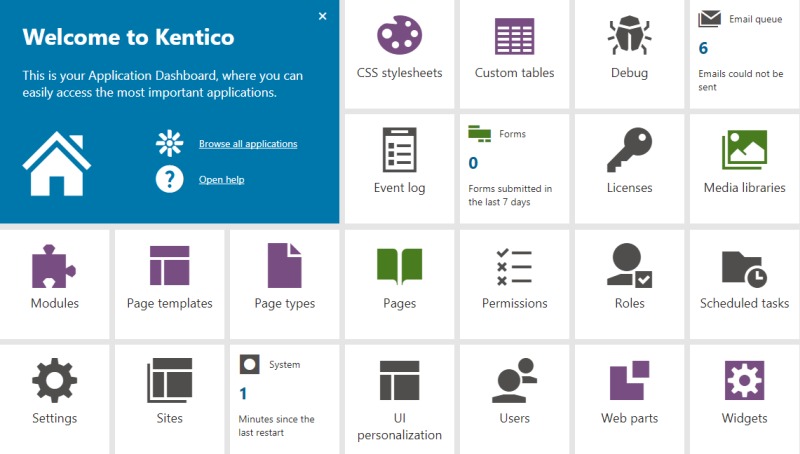Open the Scheduled tasks folder clock icon
The image size is (800, 454).
pos(744,268)
